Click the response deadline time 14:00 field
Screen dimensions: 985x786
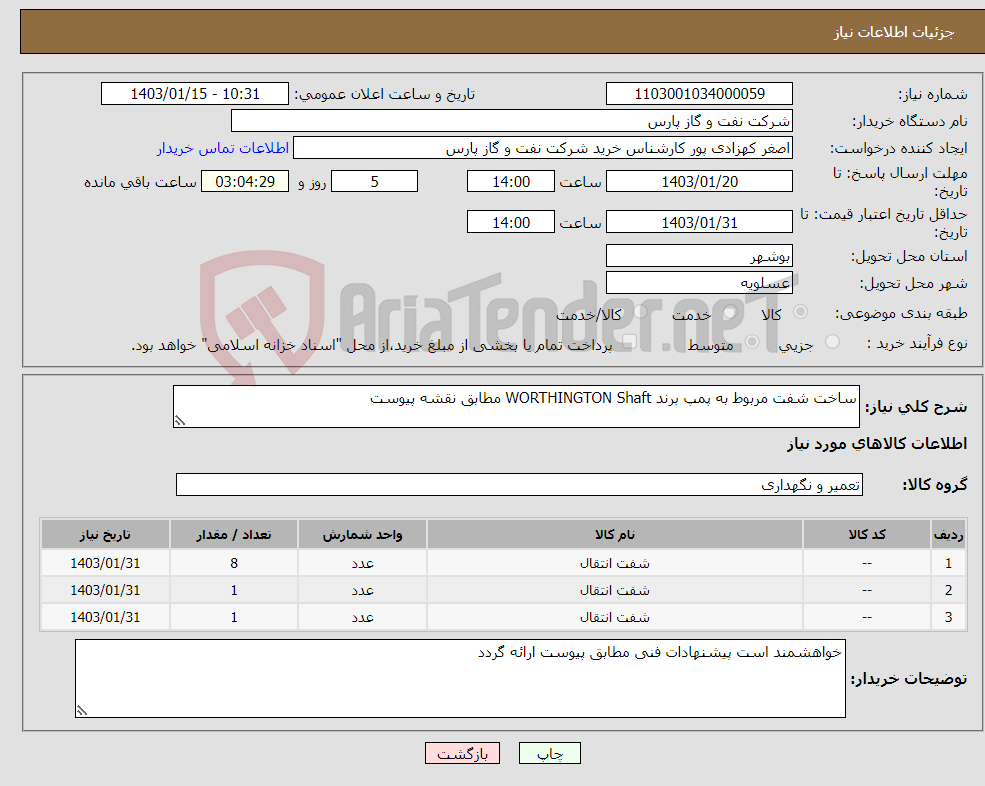[x=511, y=182]
